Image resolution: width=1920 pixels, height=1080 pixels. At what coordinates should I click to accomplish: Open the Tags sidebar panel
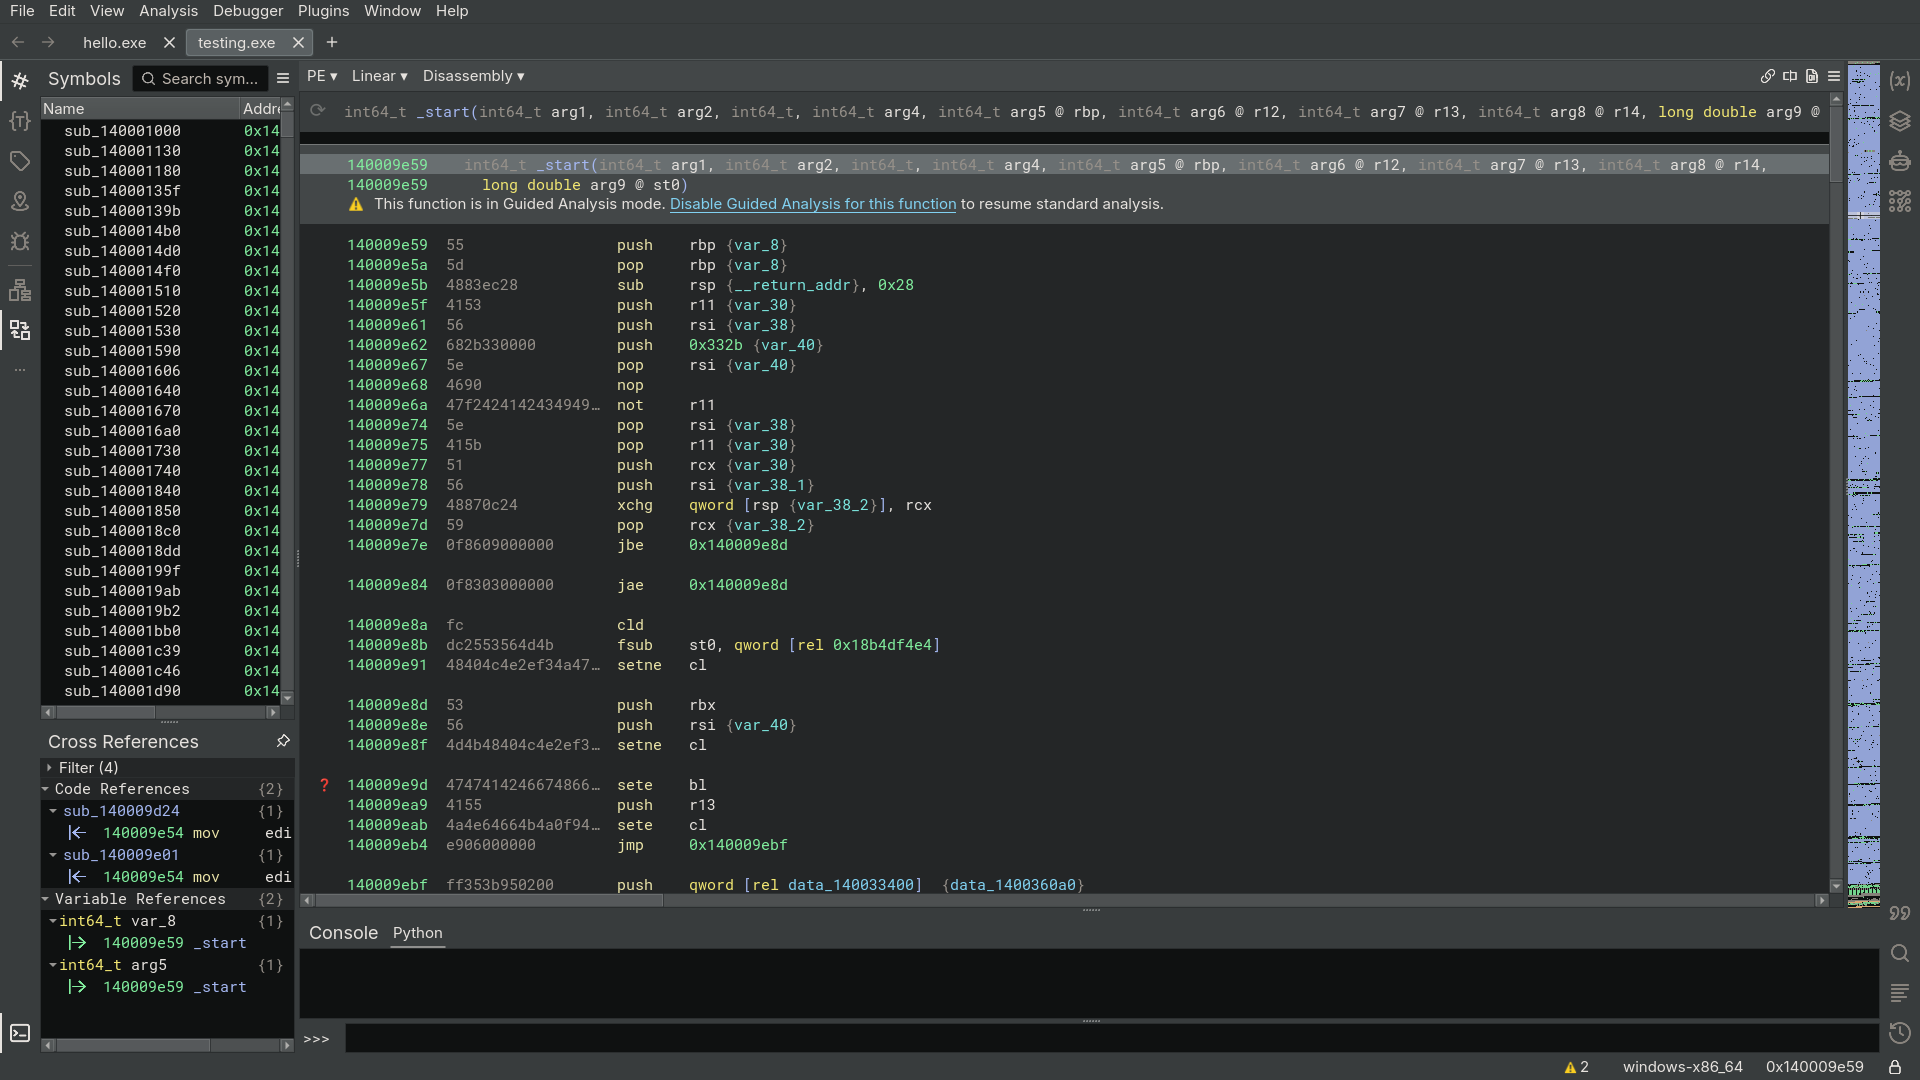coord(20,161)
